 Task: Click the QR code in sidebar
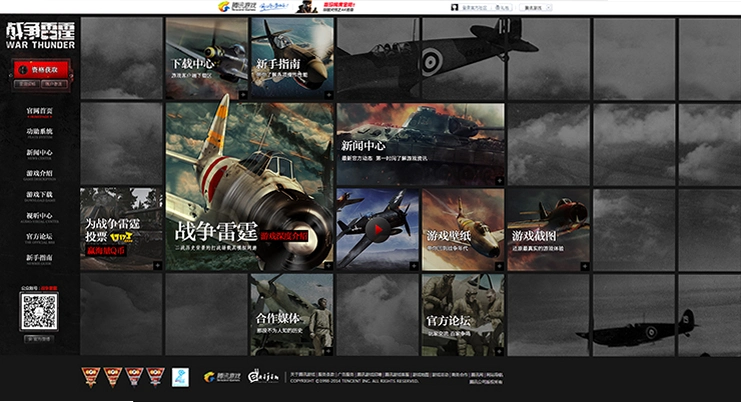[x=39, y=311]
